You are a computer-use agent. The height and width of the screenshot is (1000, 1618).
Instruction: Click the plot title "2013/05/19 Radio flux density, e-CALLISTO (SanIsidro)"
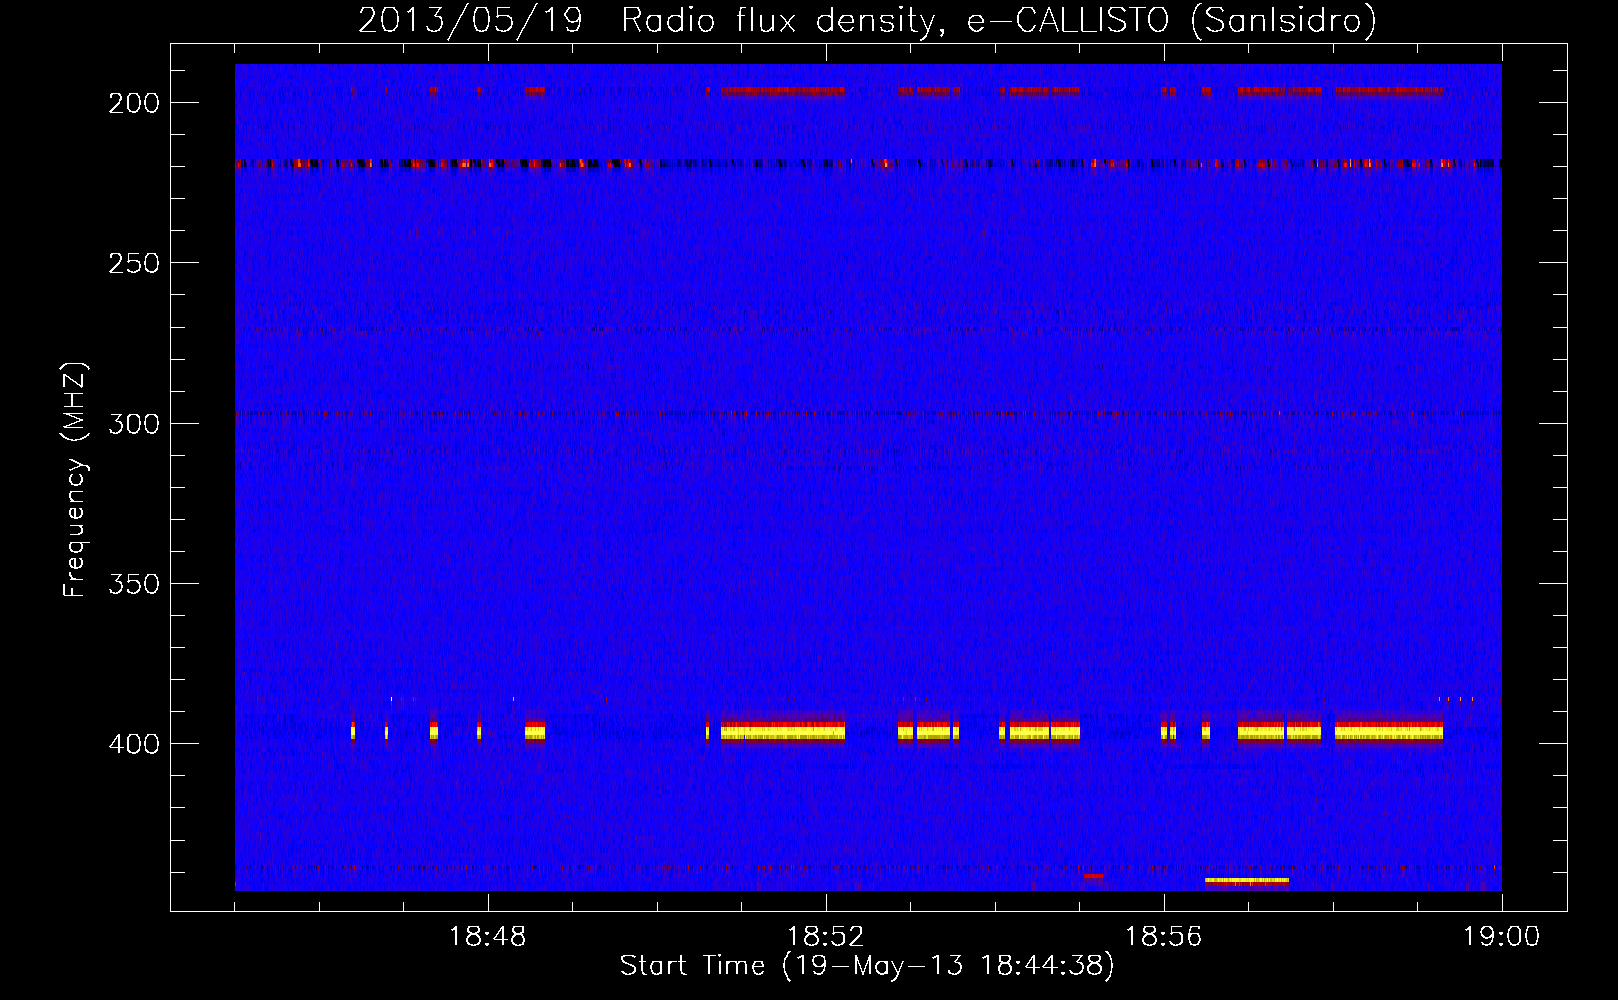pyautogui.click(x=867, y=20)
